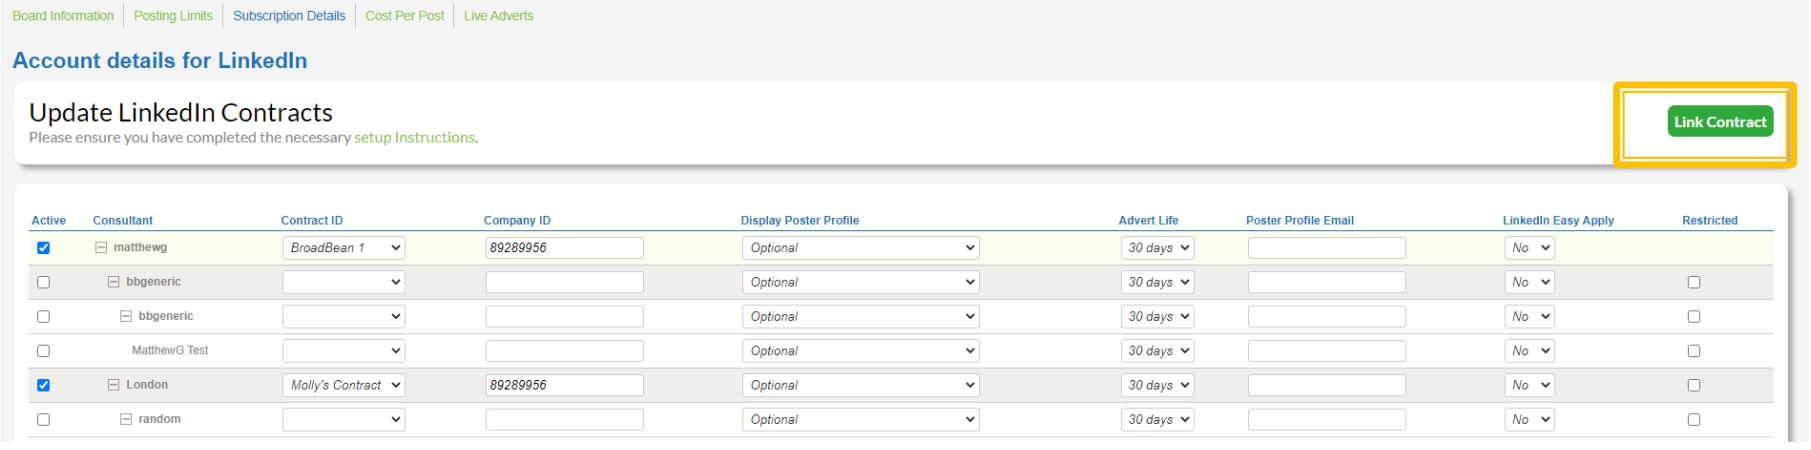Screen dimensions: 1811x450
Task: Open the BroadBean 1 contract dropdown
Action: tap(343, 248)
